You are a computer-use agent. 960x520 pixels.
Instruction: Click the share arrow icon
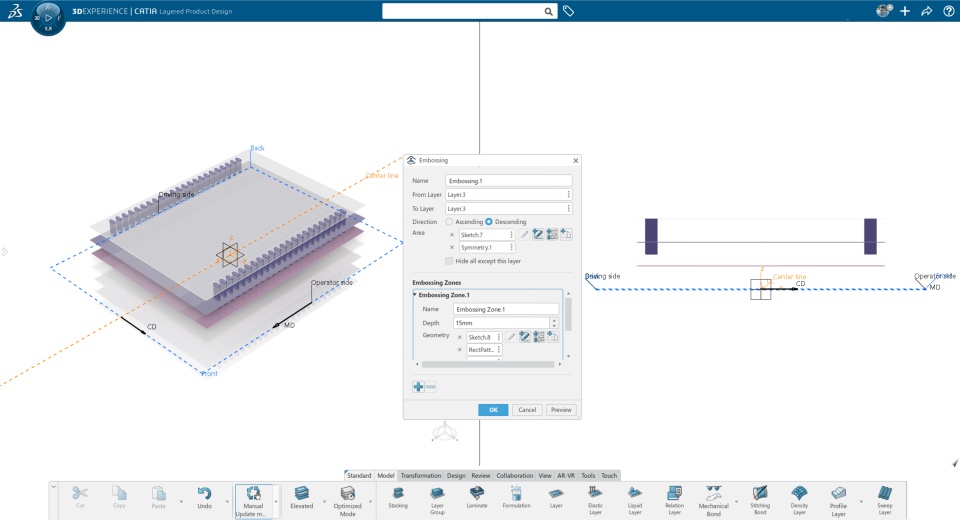[x=926, y=11]
